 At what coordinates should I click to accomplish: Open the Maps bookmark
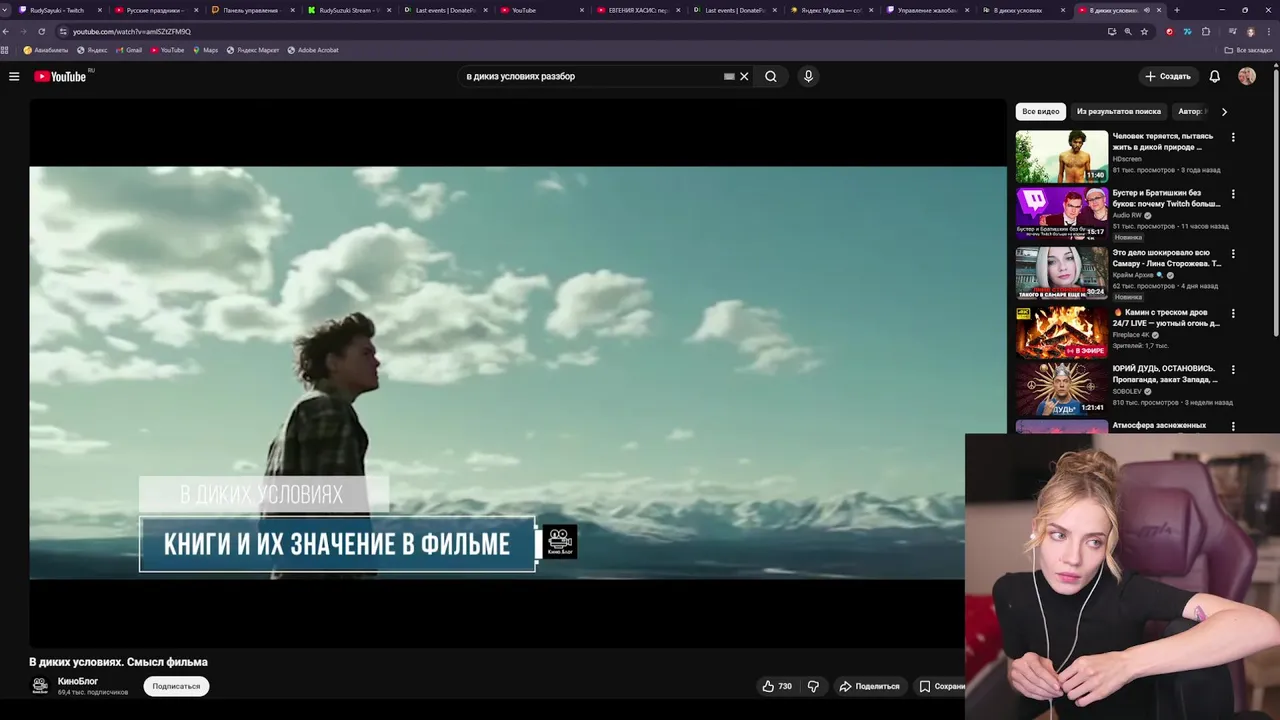point(205,50)
